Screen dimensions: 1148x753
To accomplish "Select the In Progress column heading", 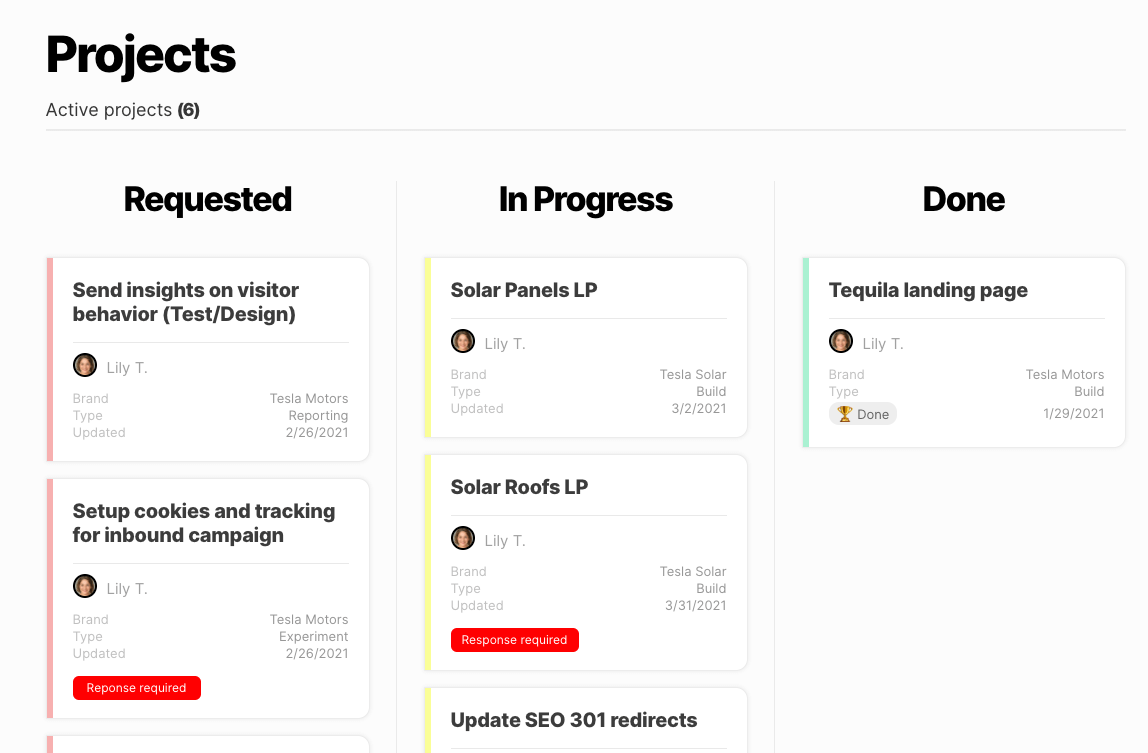I will 586,199.
